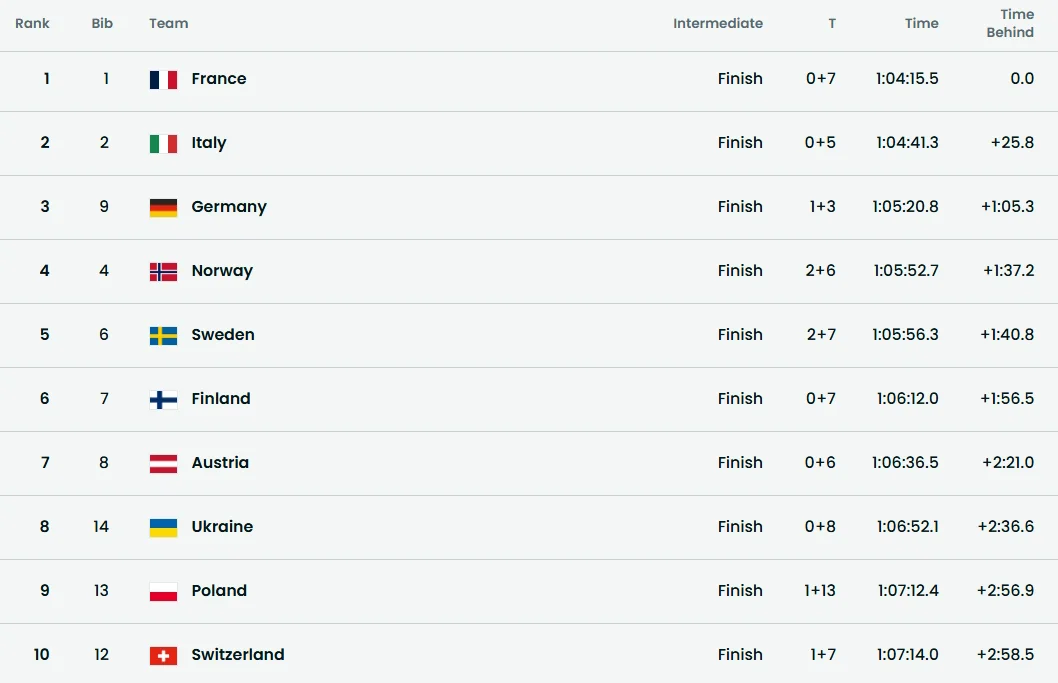Screen dimensions: 1058x683
Task: Sort by the Rank column header
Action: 32,23
